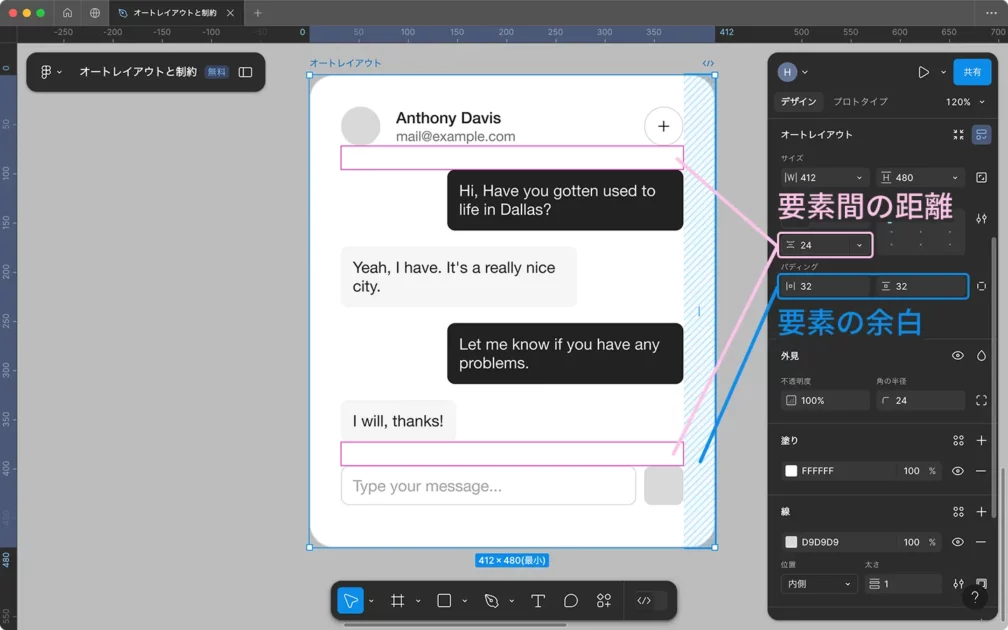The width and height of the screenshot is (1008, 630).
Task: Activate the Comment tool
Action: tap(571, 601)
